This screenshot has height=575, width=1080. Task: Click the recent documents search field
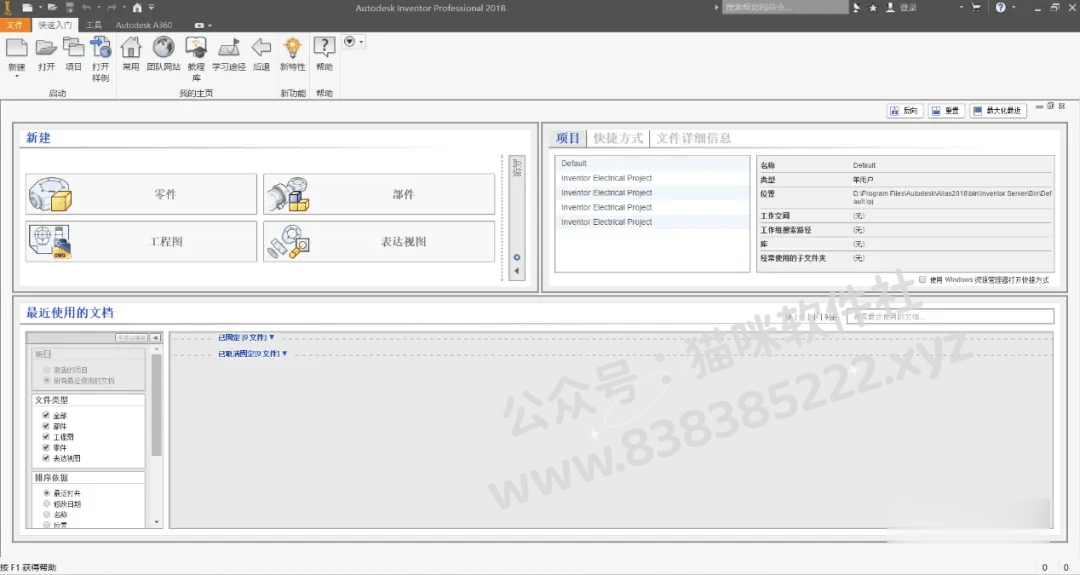point(950,316)
